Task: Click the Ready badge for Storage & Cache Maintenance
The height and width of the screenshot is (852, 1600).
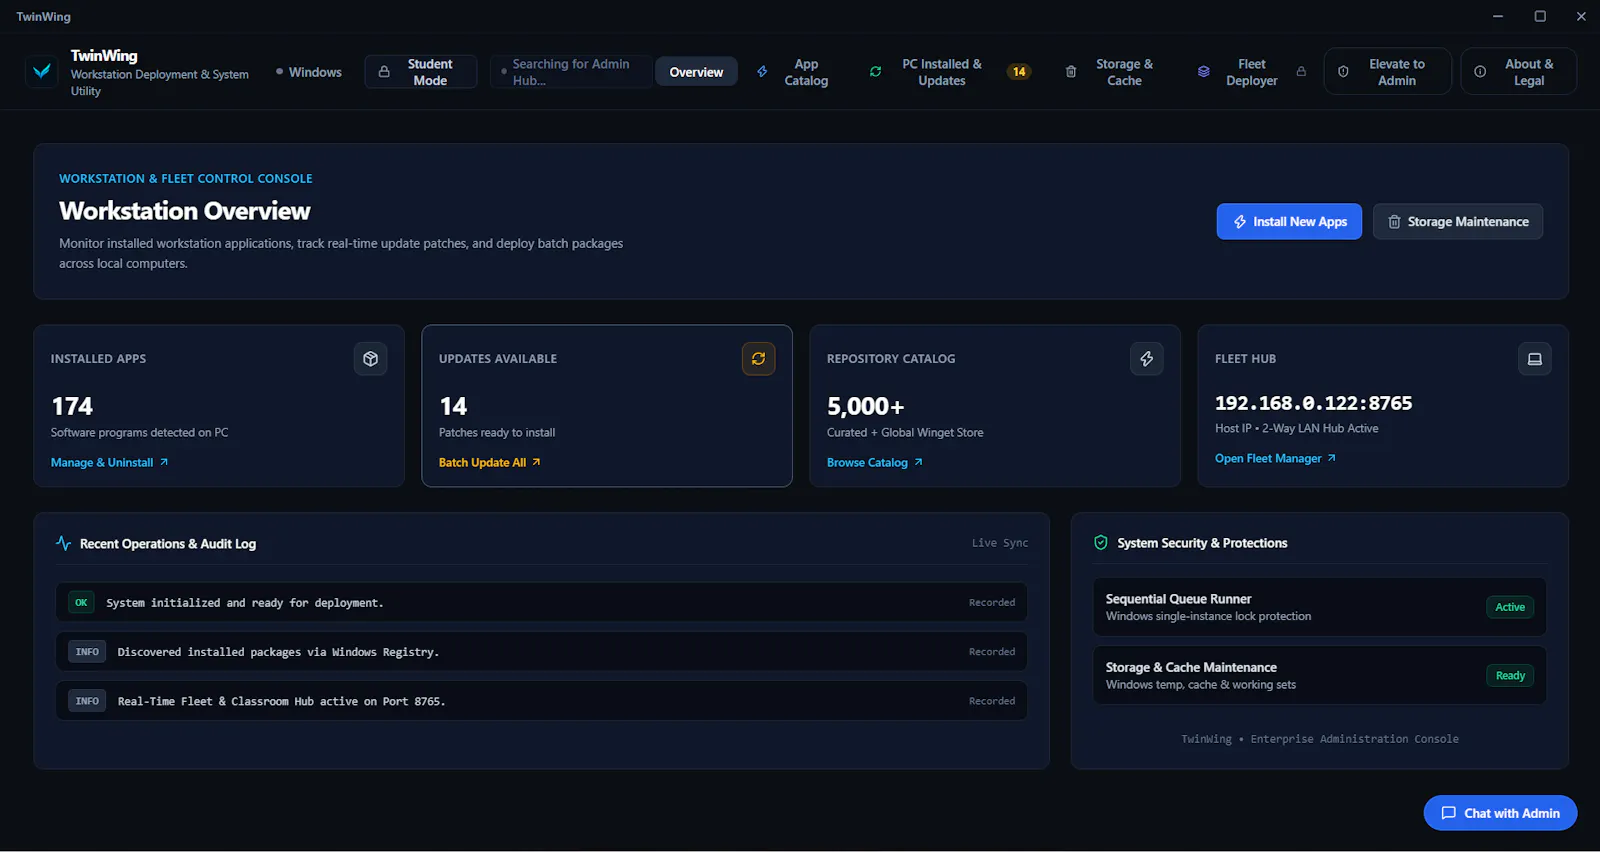Action: click(1510, 676)
